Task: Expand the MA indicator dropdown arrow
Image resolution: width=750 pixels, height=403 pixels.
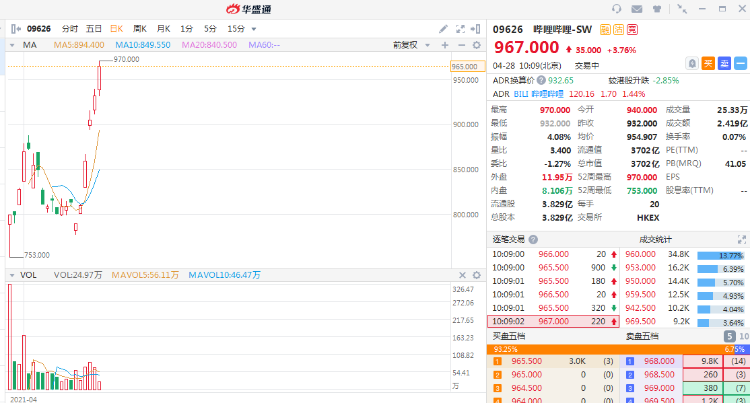Action: pyautogui.click(x=13, y=45)
